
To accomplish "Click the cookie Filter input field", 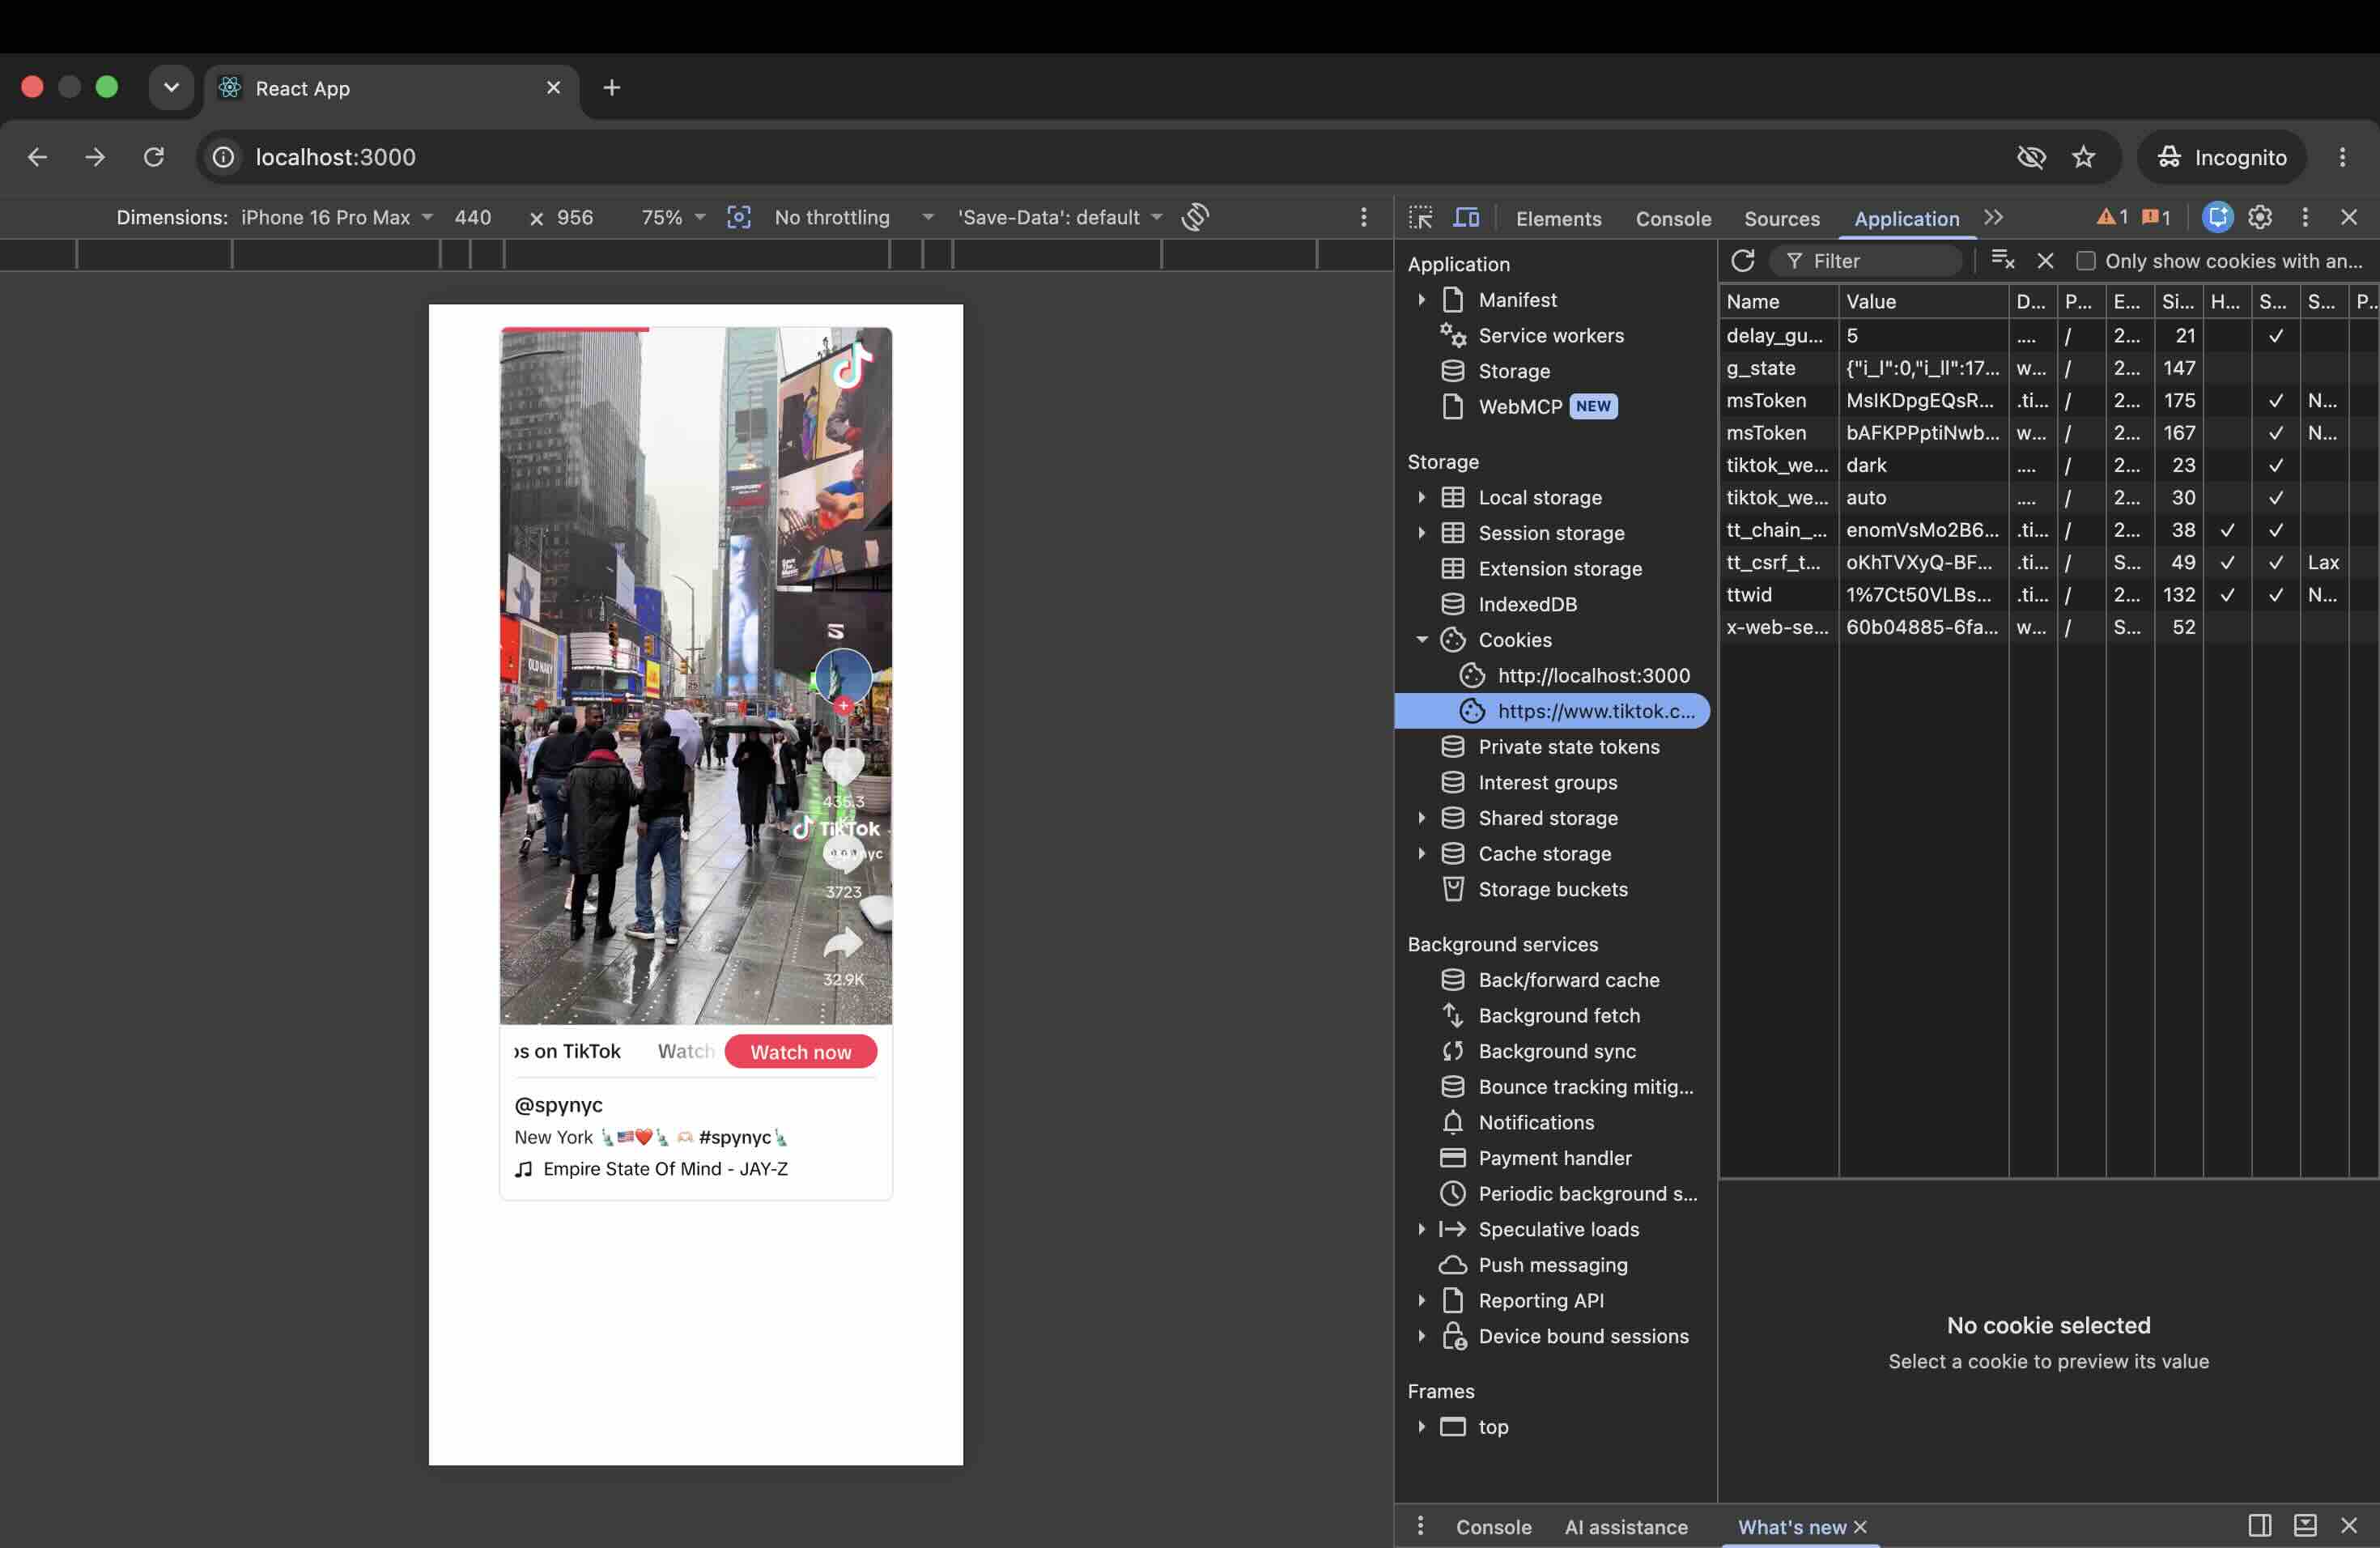I will pos(1866,261).
